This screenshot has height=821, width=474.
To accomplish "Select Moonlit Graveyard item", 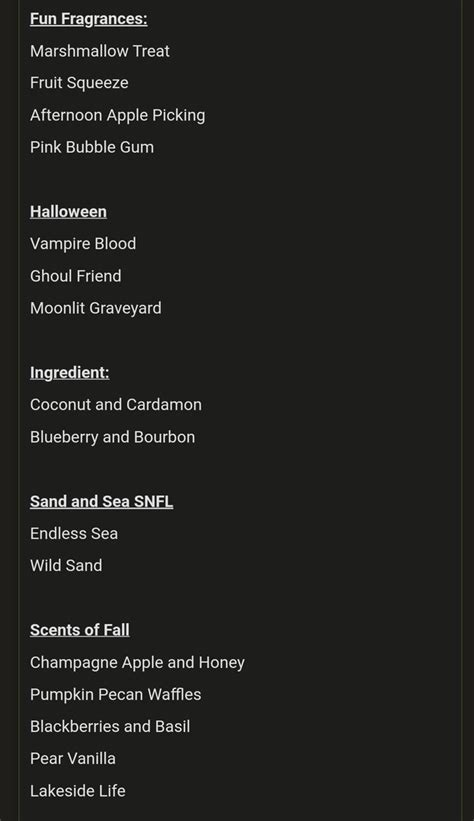I will click(x=95, y=308).
